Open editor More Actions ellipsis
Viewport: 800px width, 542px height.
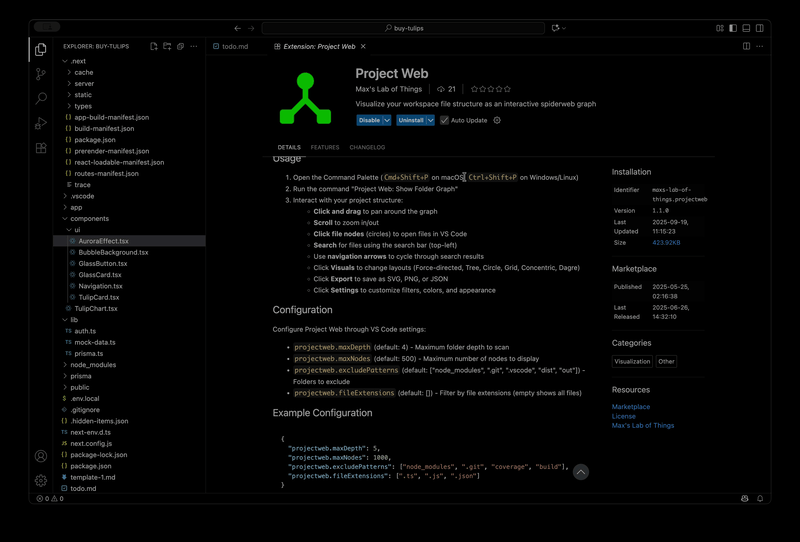pos(760,46)
